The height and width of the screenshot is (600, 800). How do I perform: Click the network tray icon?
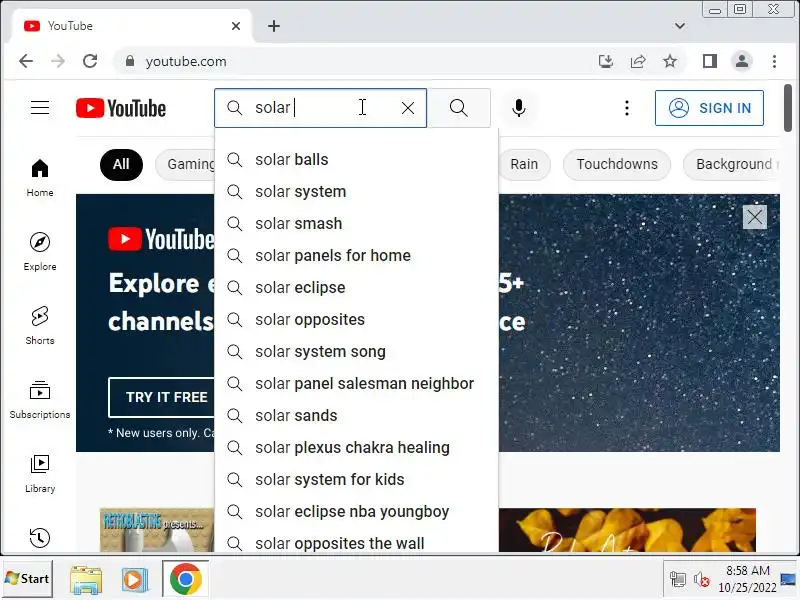coord(678,580)
